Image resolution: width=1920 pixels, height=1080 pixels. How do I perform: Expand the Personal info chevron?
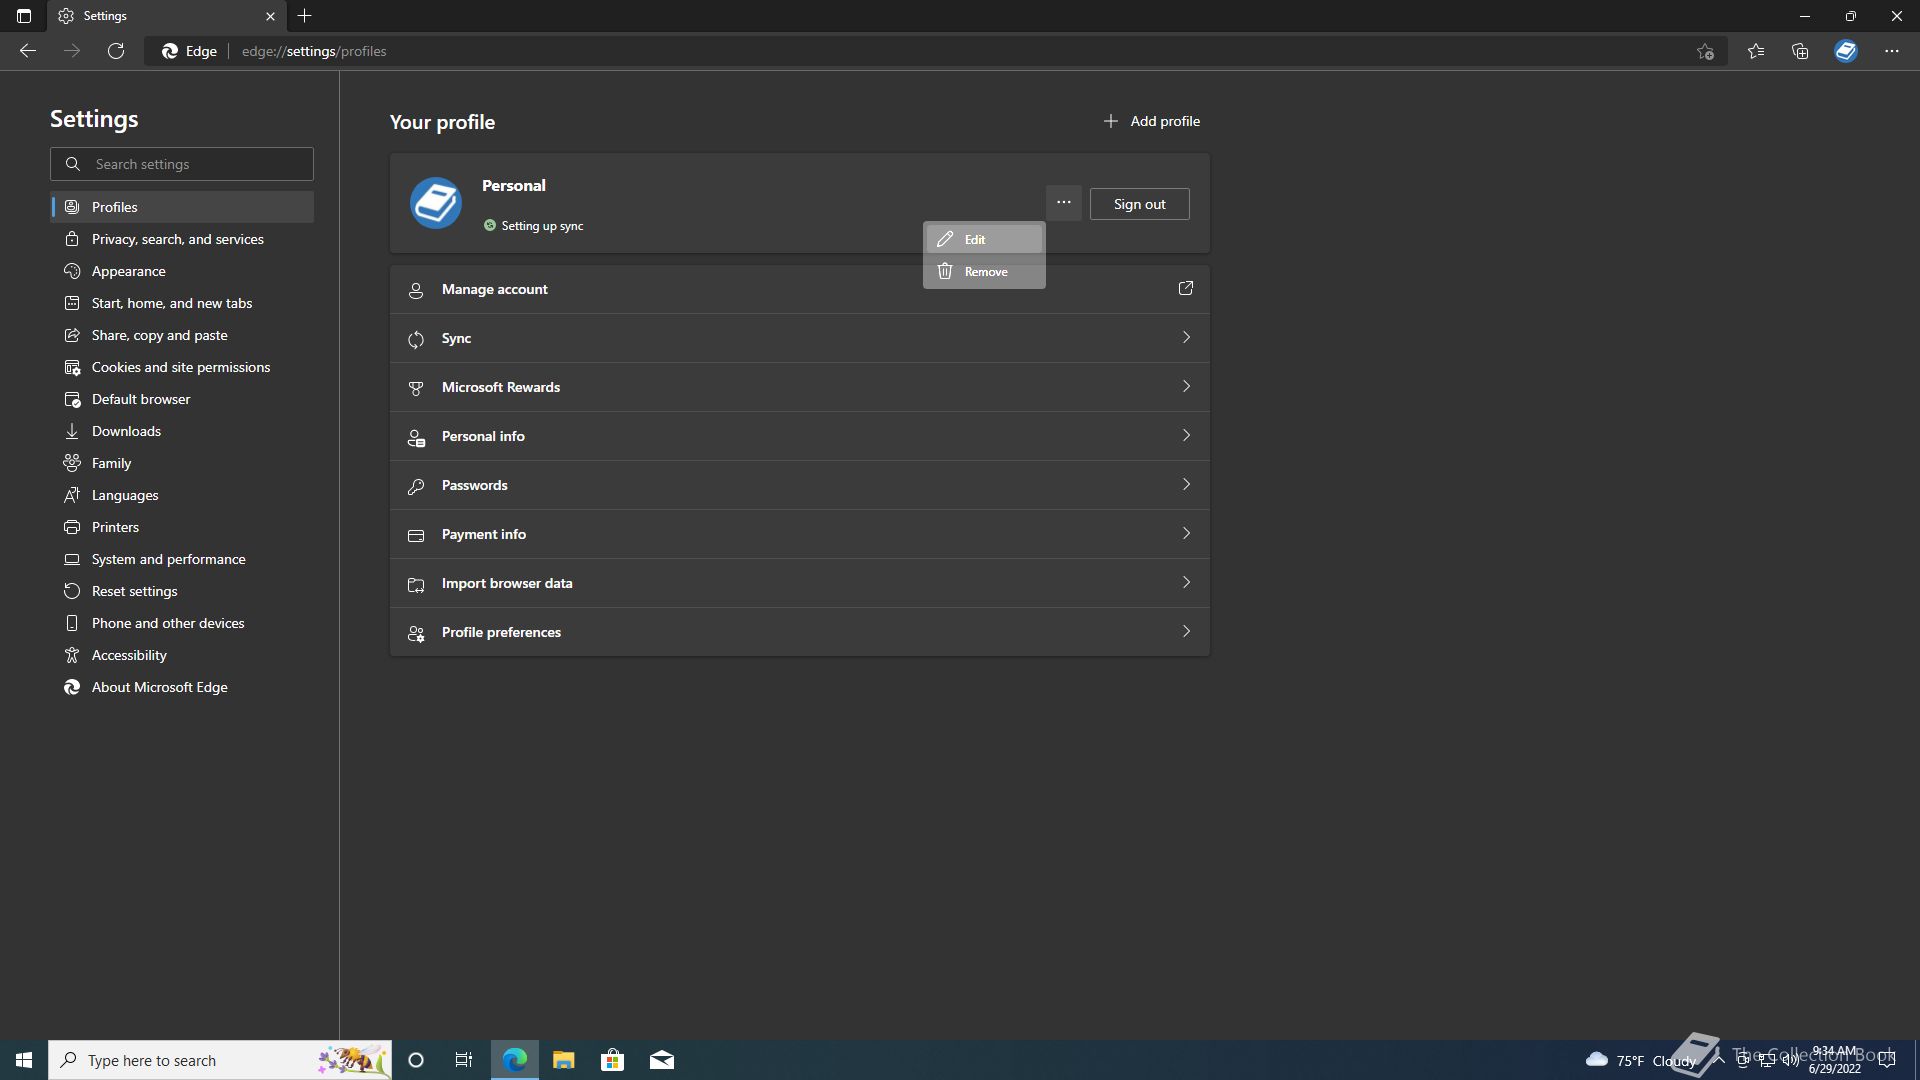(1186, 435)
